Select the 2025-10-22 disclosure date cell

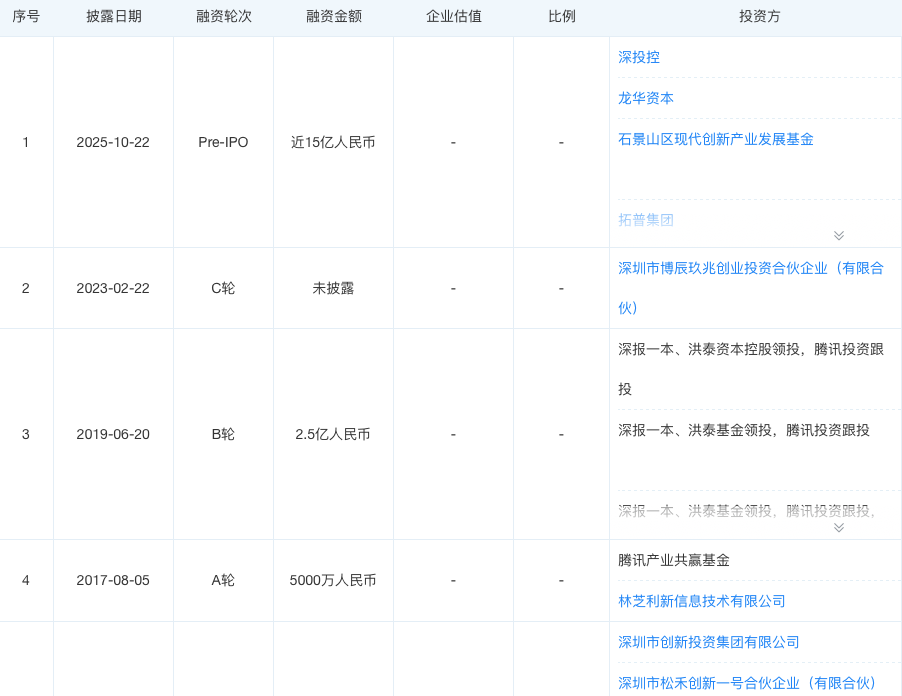(x=113, y=142)
